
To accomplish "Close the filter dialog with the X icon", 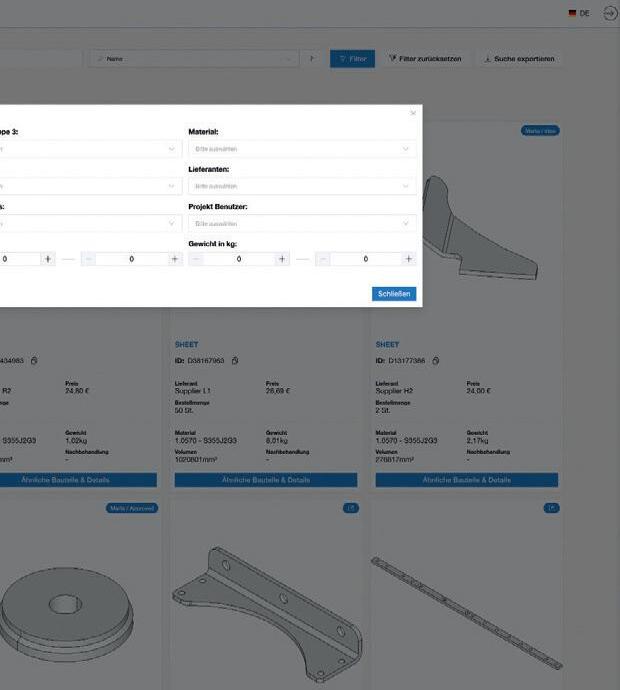I will pyautogui.click(x=413, y=113).
